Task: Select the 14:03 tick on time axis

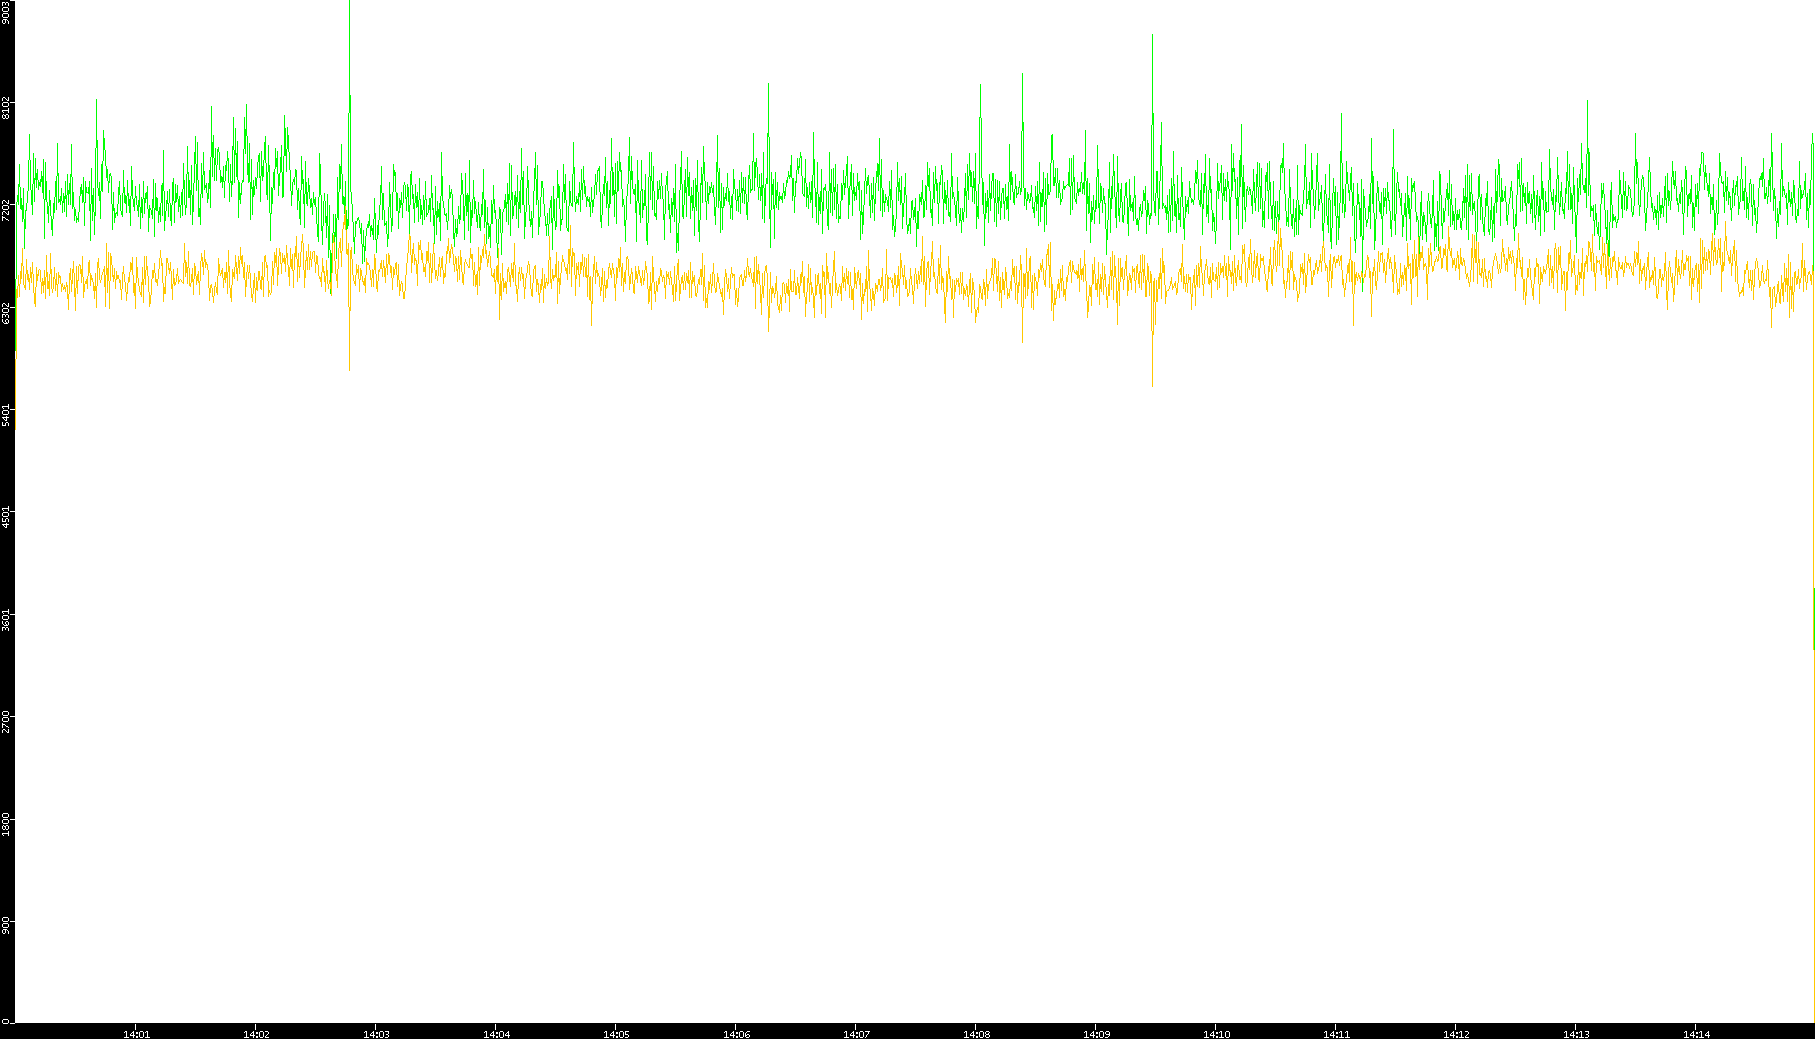Action: [x=376, y=1034]
